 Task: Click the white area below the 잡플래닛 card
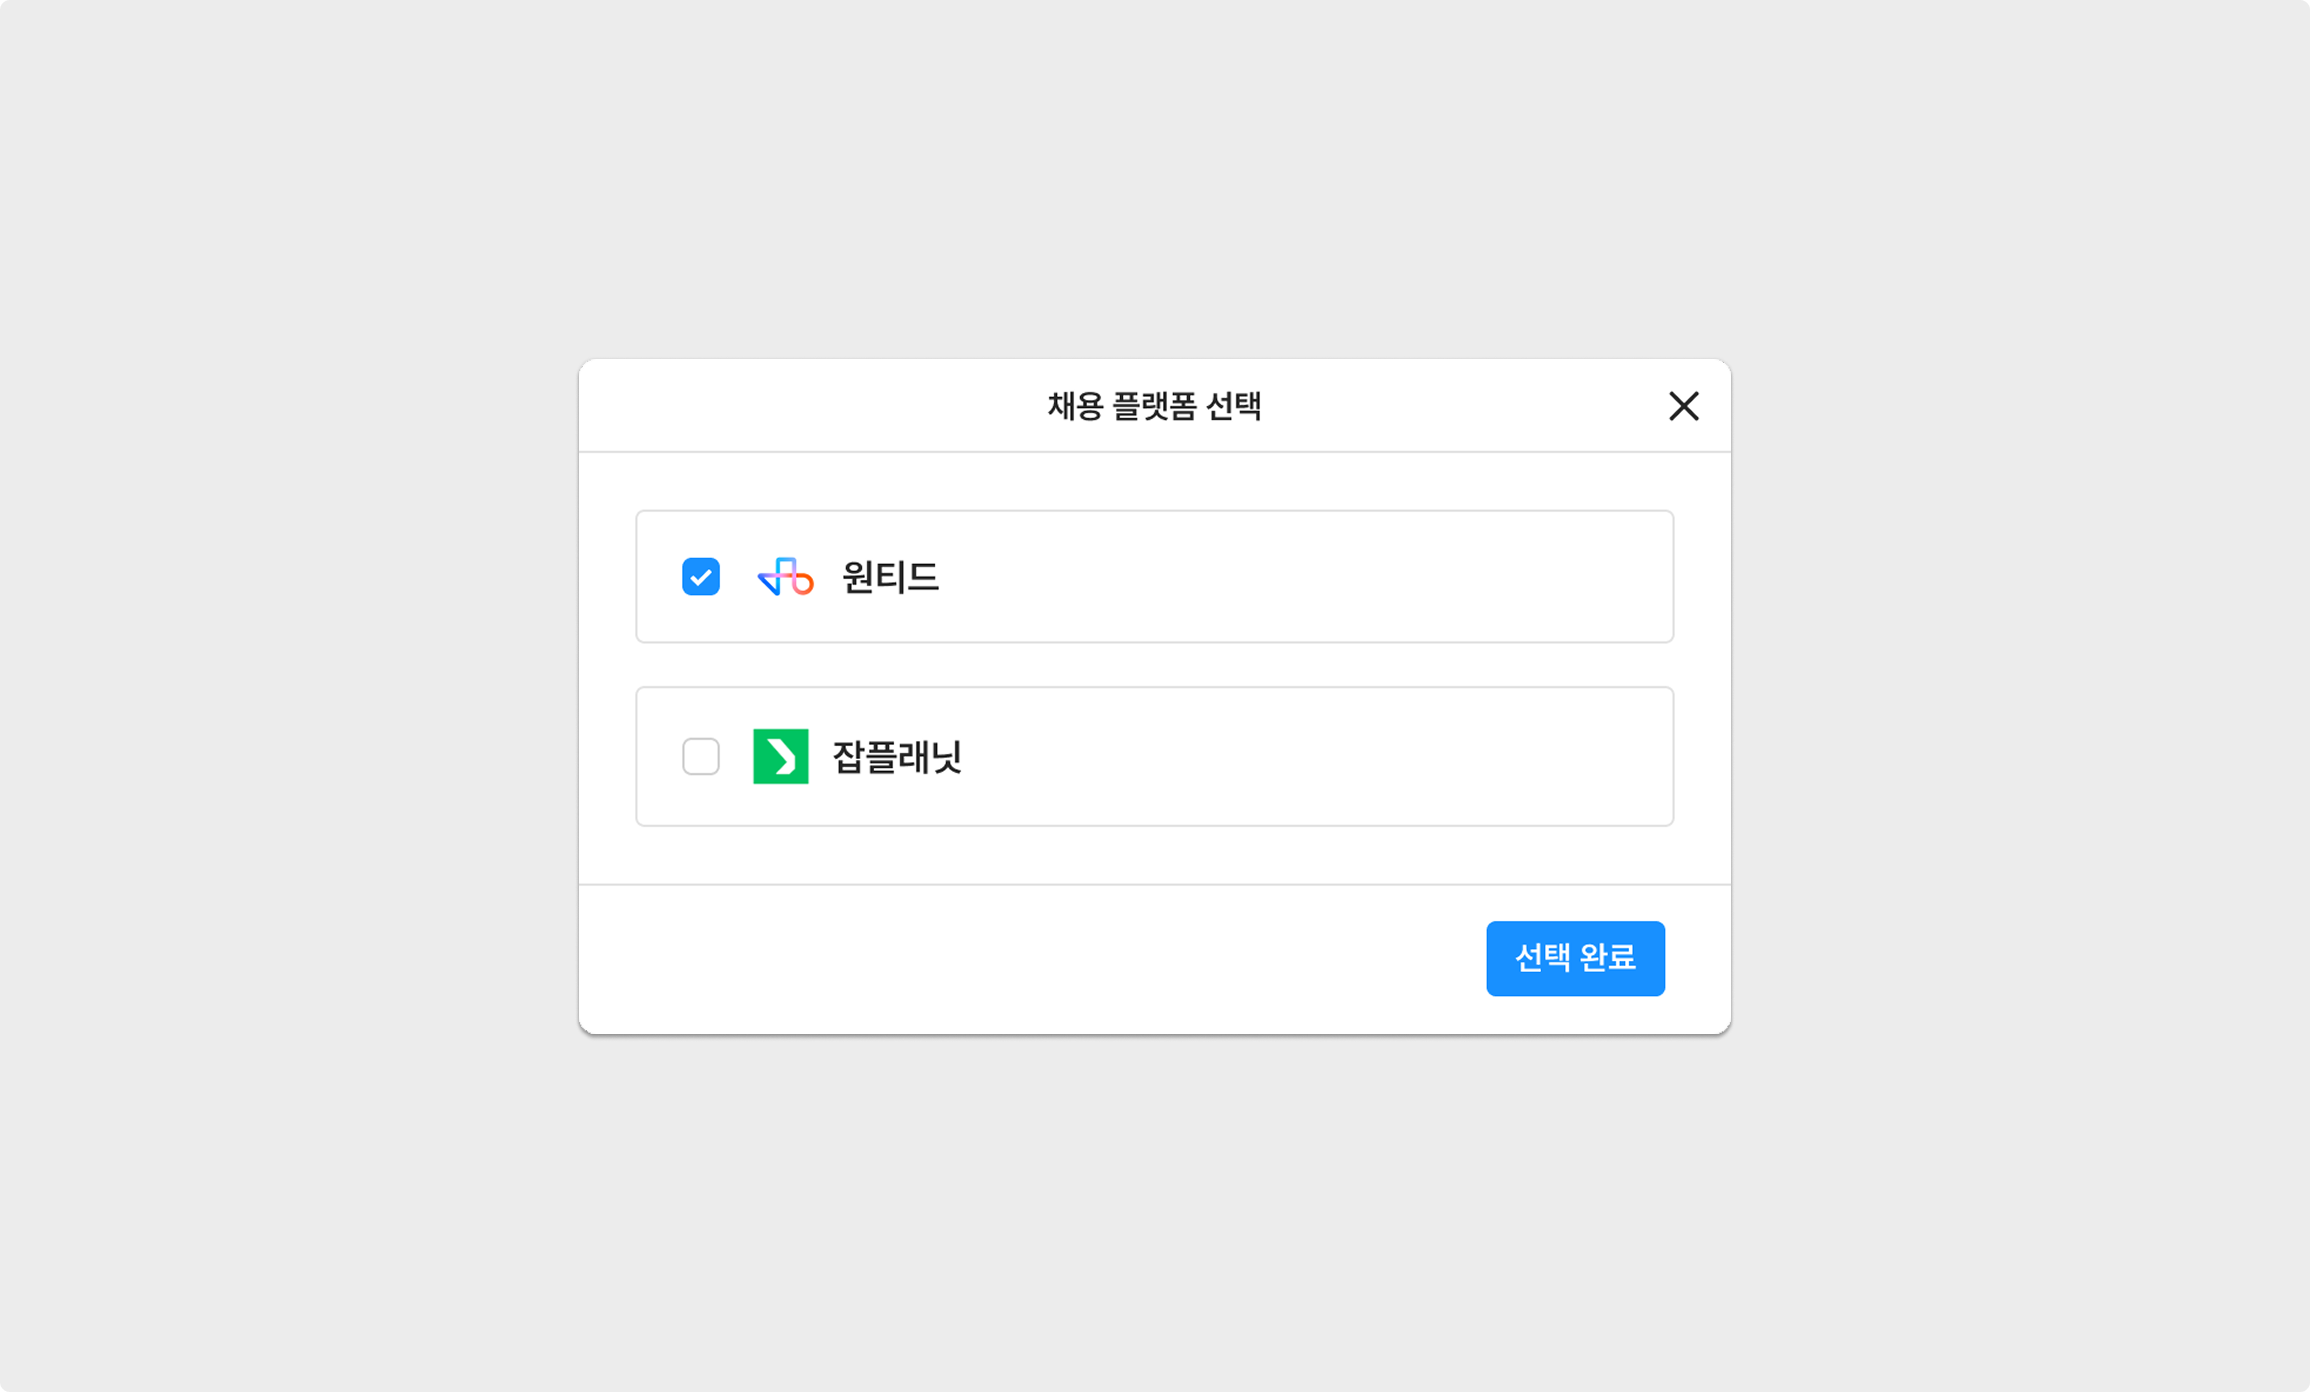tap(1154, 855)
